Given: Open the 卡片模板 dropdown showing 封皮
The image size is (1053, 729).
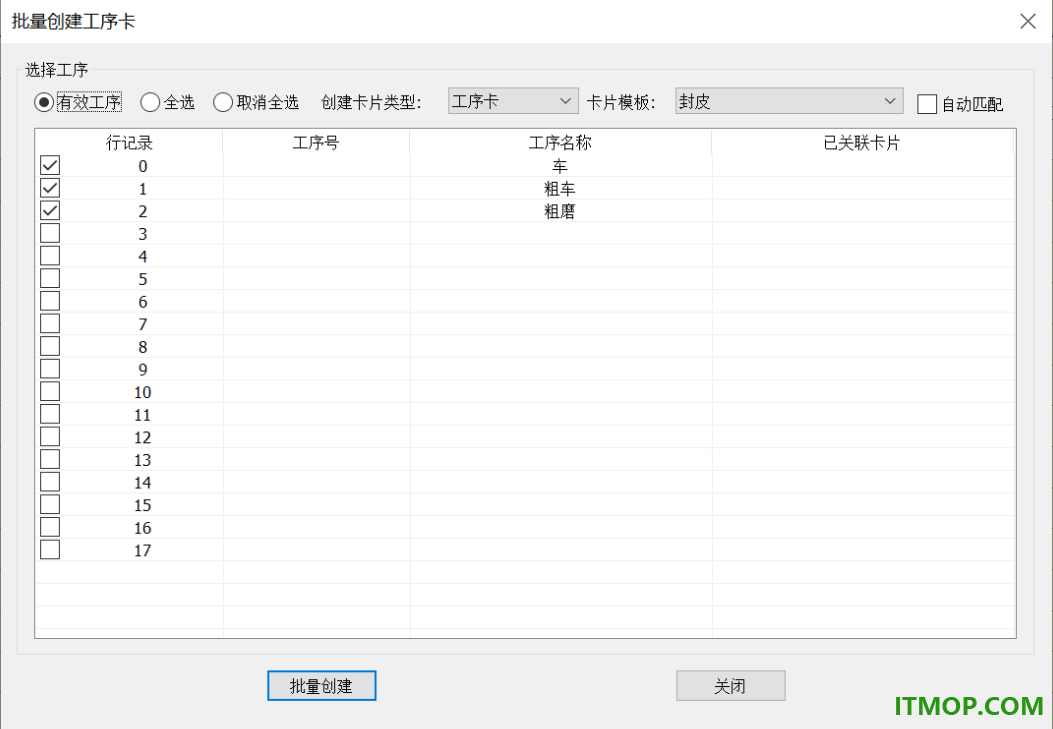Looking at the screenshot, I should click(x=789, y=101).
